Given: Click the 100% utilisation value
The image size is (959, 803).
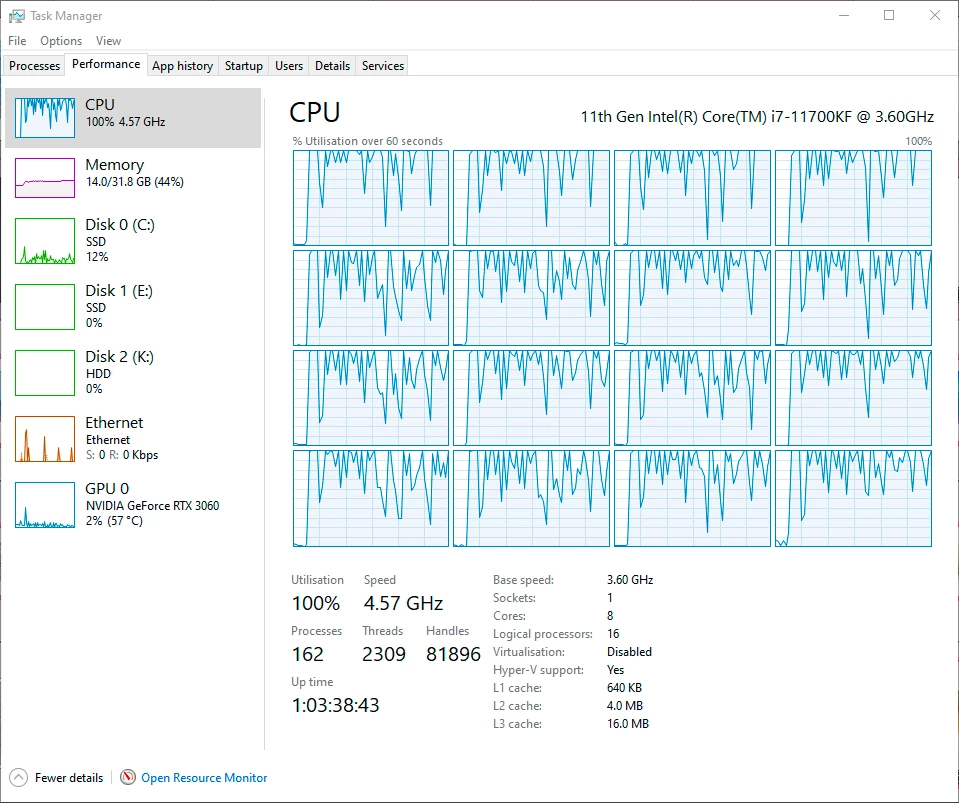Looking at the screenshot, I should pyautogui.click(x=316, y=604).
